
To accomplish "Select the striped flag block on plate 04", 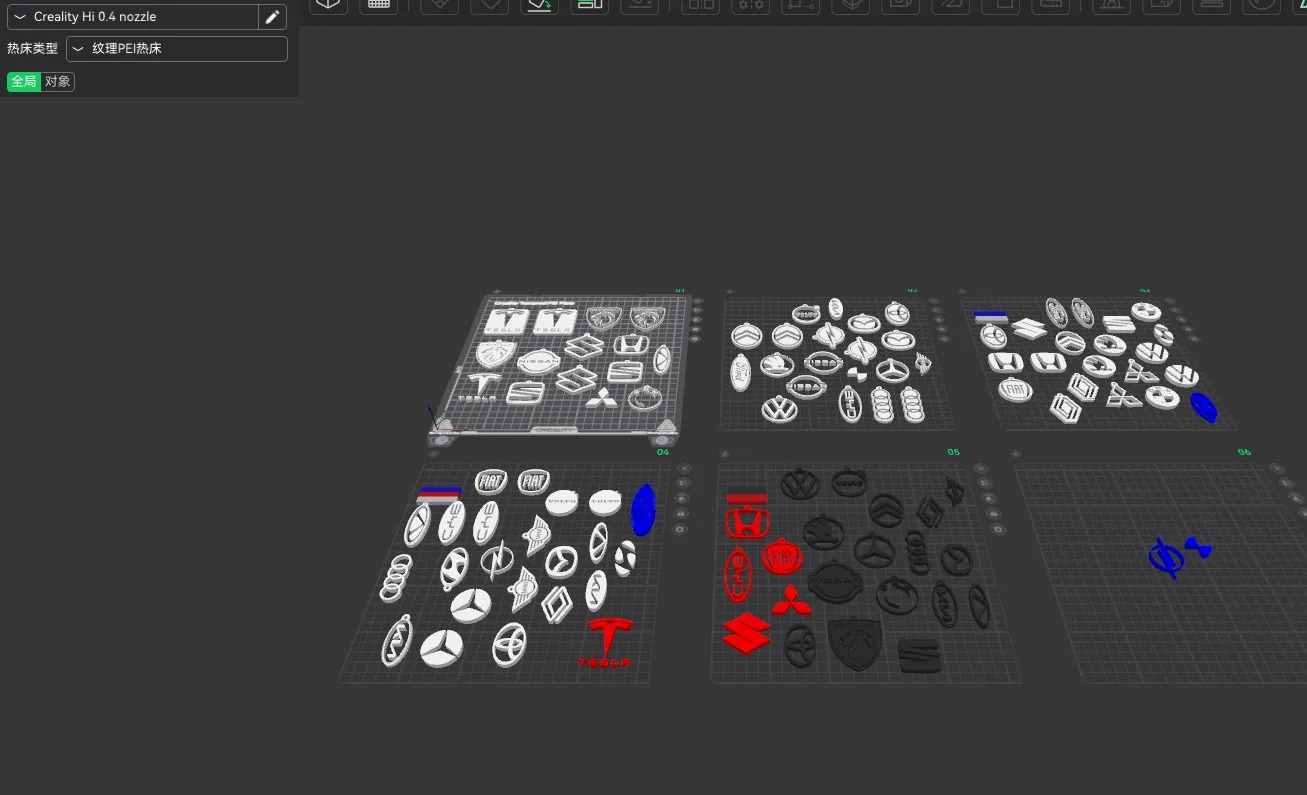I will 439,494.
